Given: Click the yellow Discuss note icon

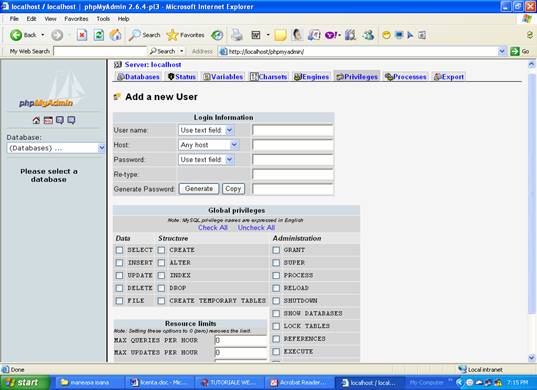Looking at the screenshot, I should pos(280,35).
